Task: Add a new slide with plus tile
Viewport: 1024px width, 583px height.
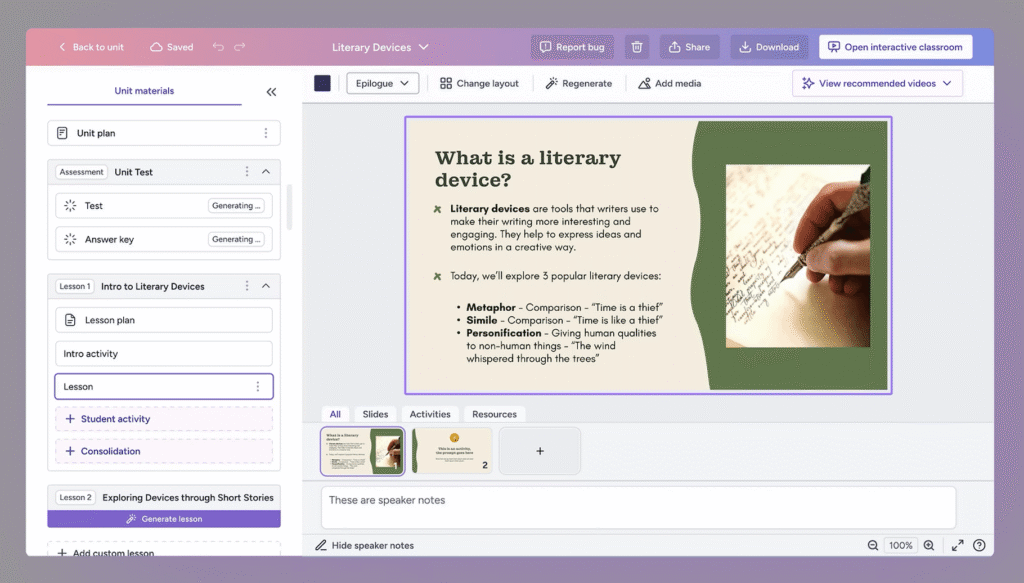Action: coord(540,451)
